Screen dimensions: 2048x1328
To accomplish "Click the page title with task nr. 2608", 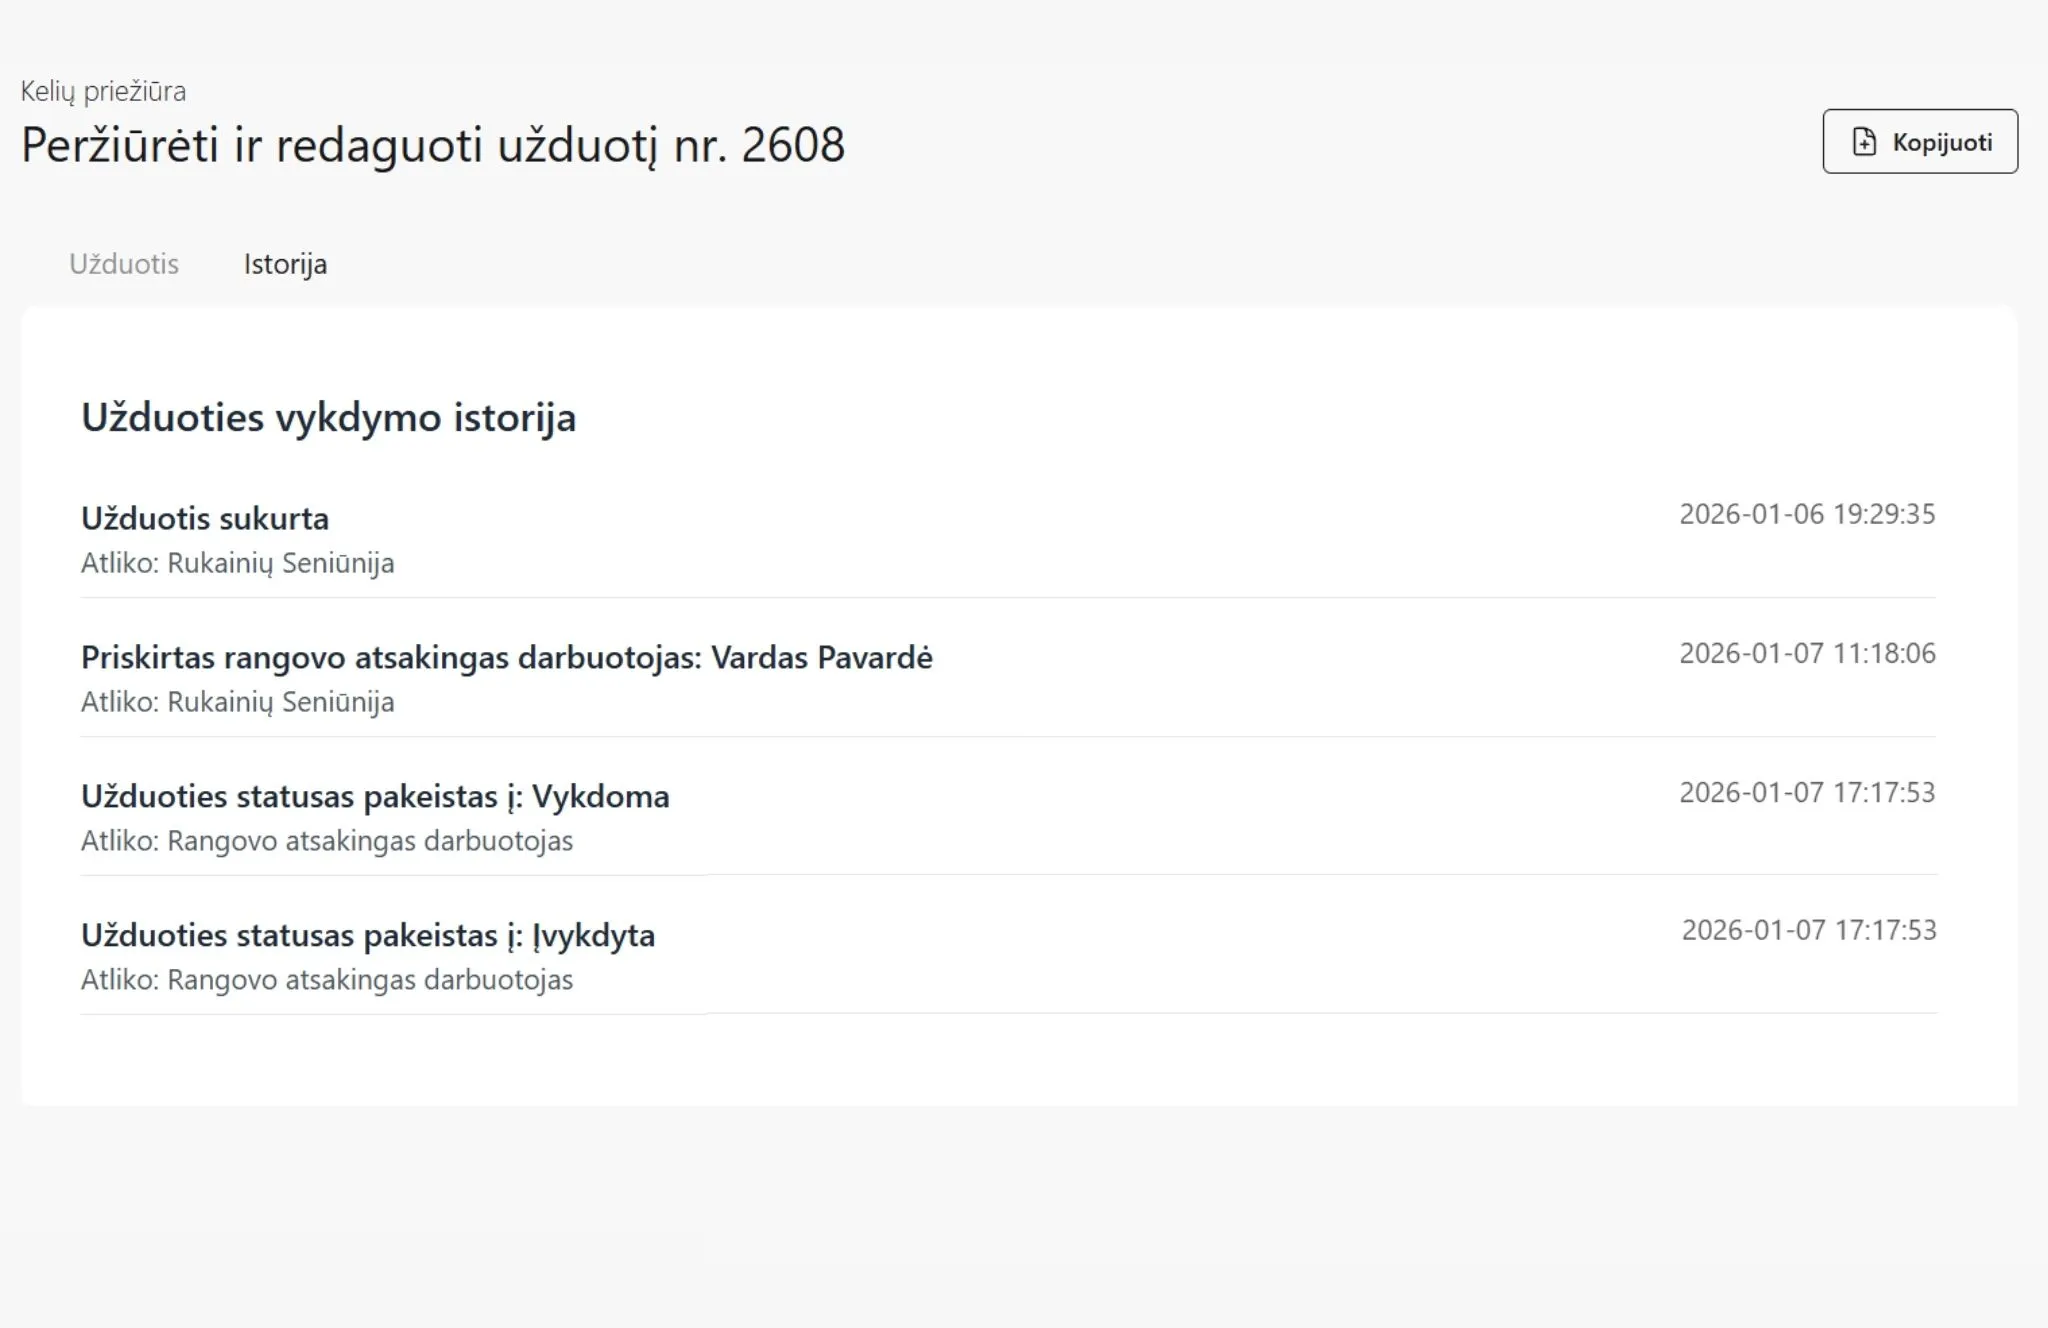I will pyautogui.click(x=433, y=145).
